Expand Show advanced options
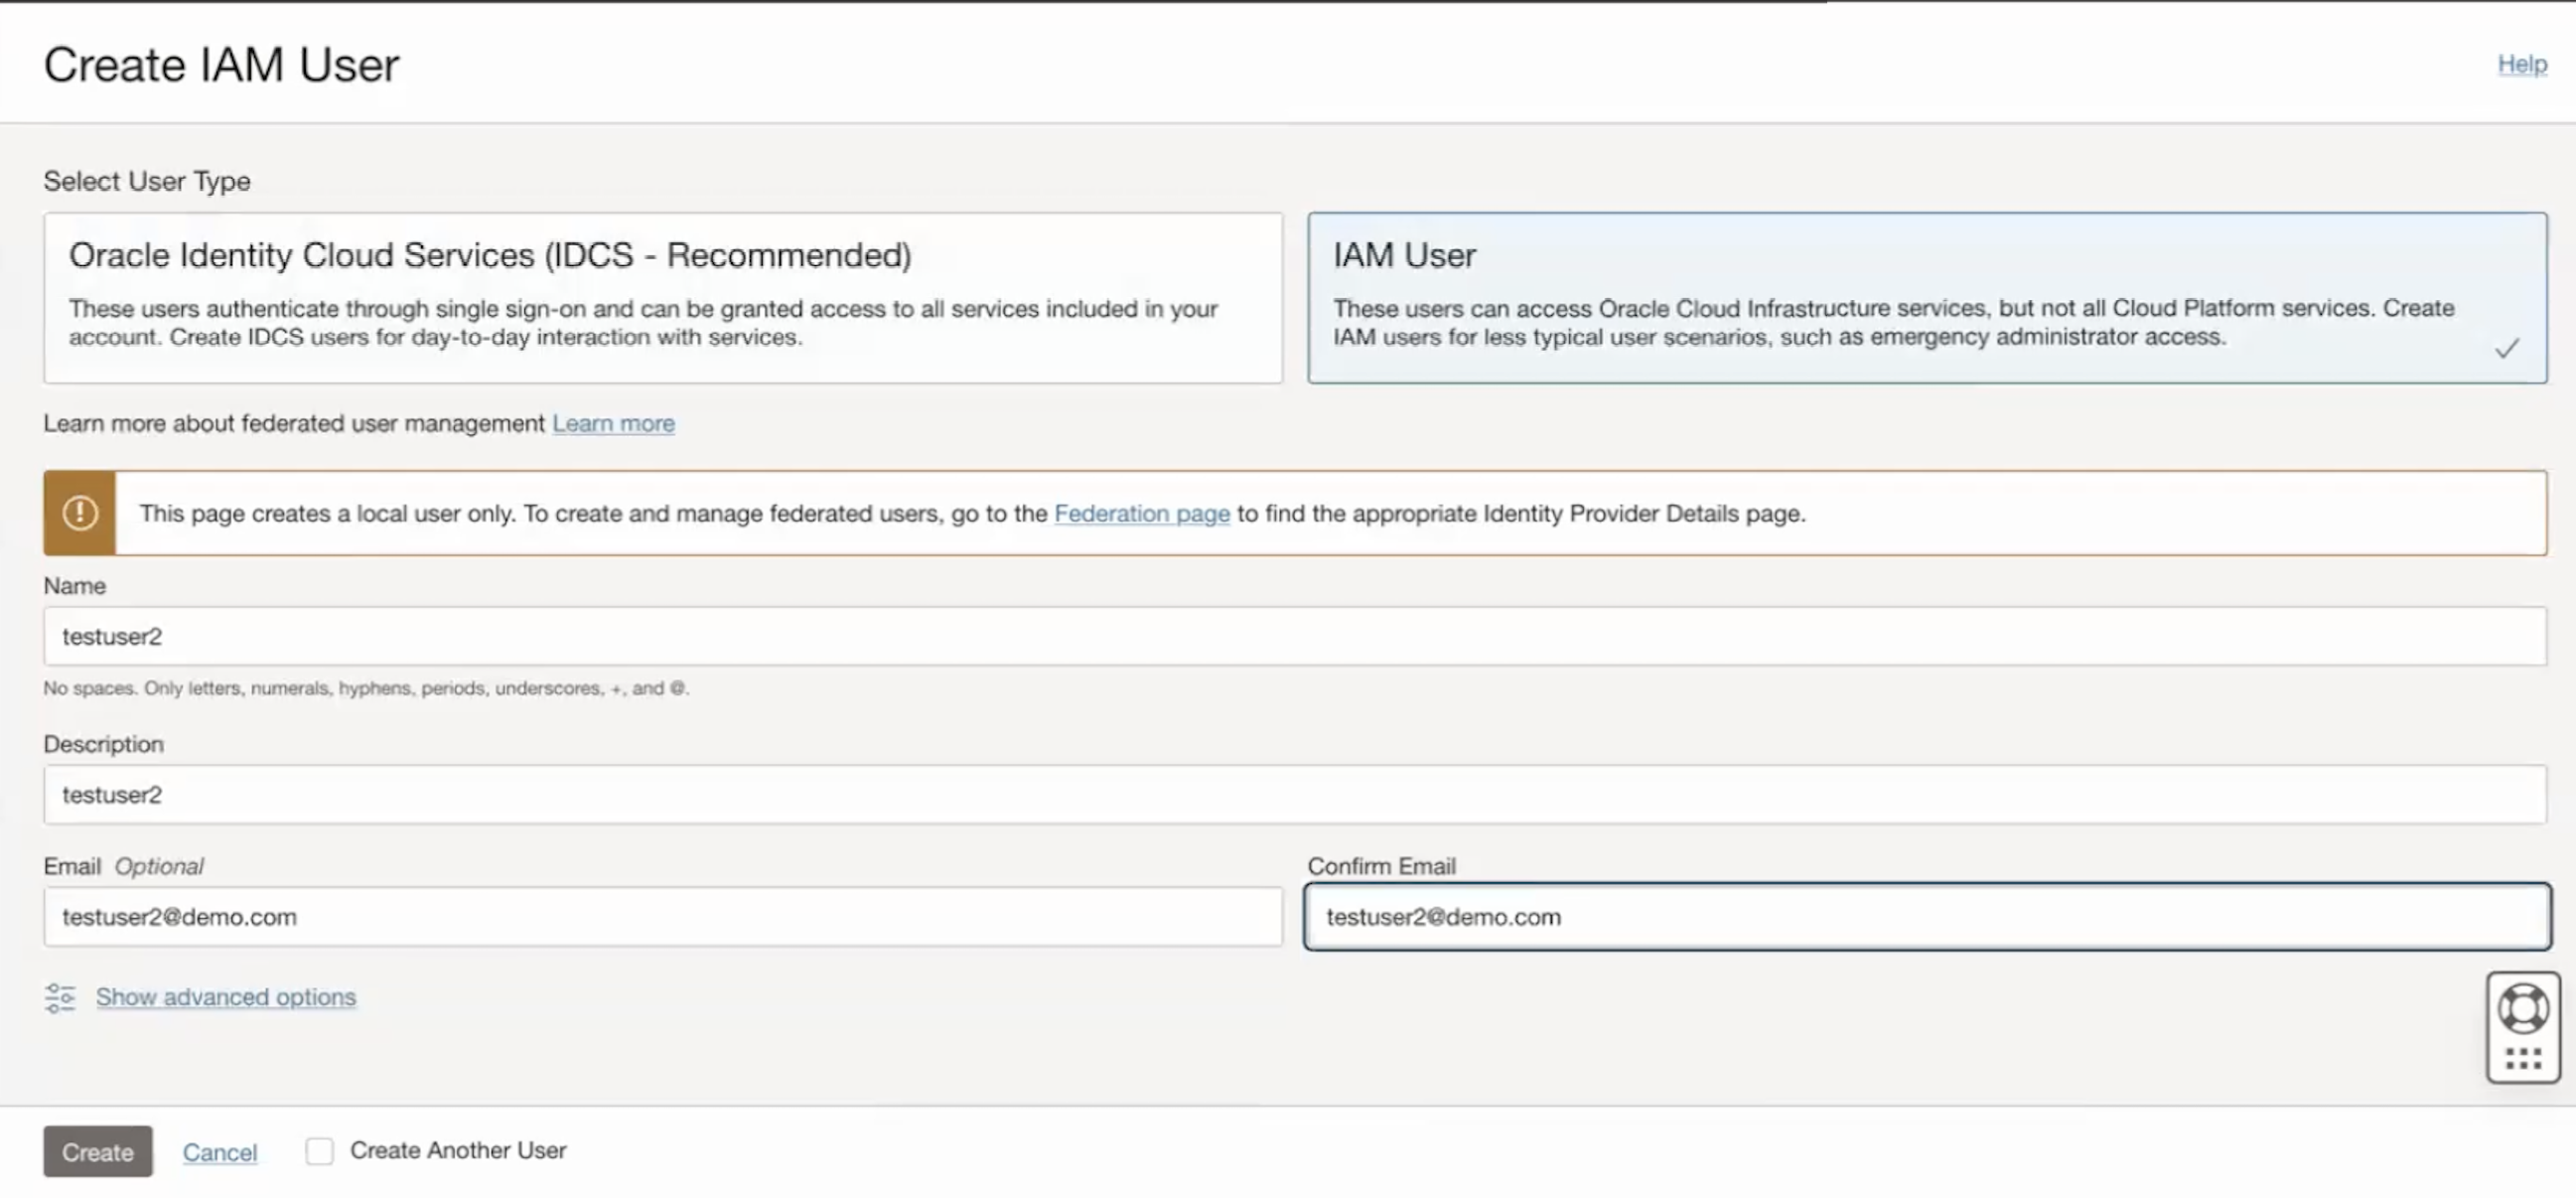 (x=225, y=996)
